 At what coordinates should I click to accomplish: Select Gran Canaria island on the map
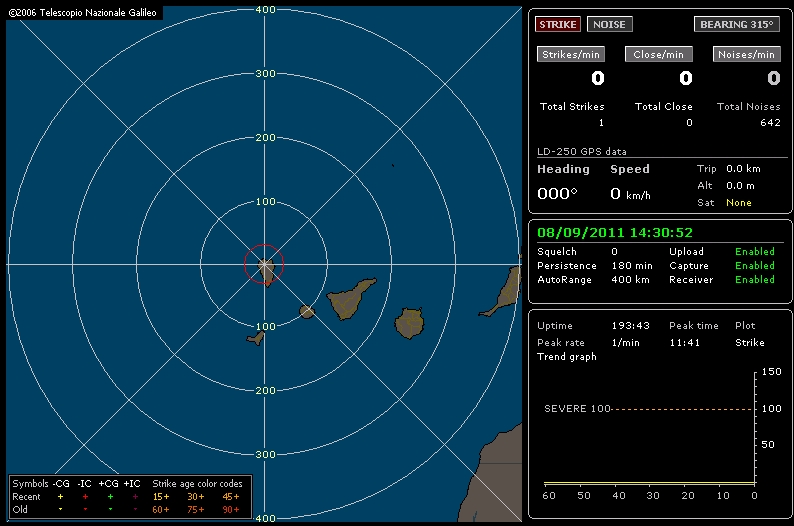410,323
